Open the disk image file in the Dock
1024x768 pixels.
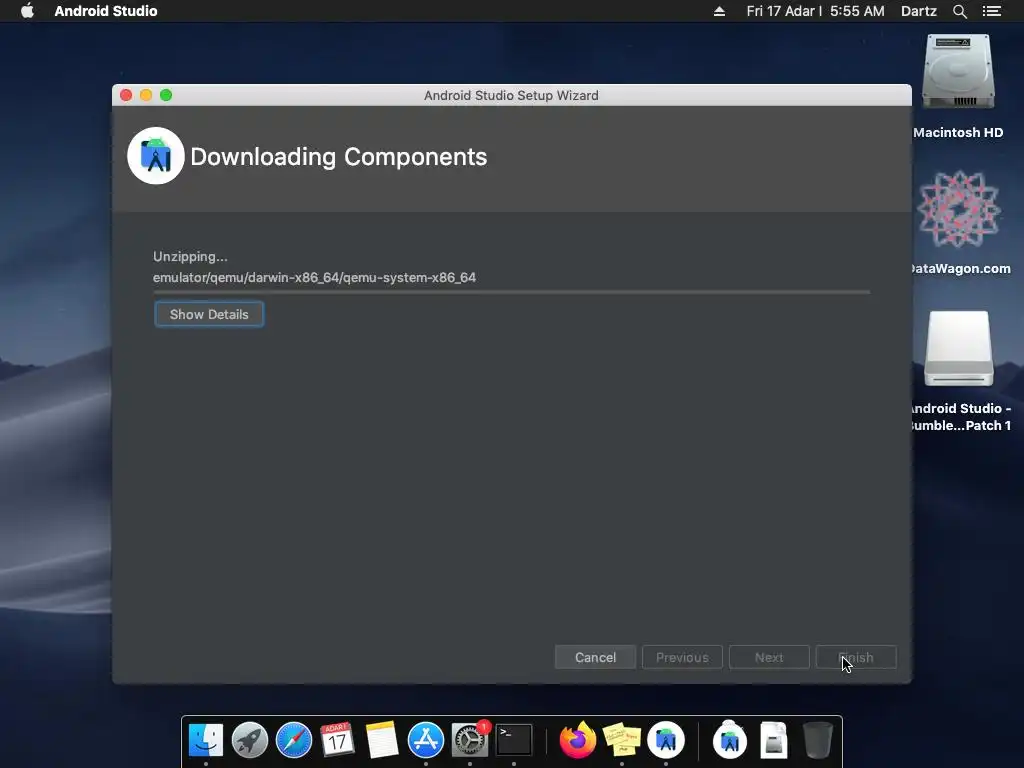pos(774,741)
